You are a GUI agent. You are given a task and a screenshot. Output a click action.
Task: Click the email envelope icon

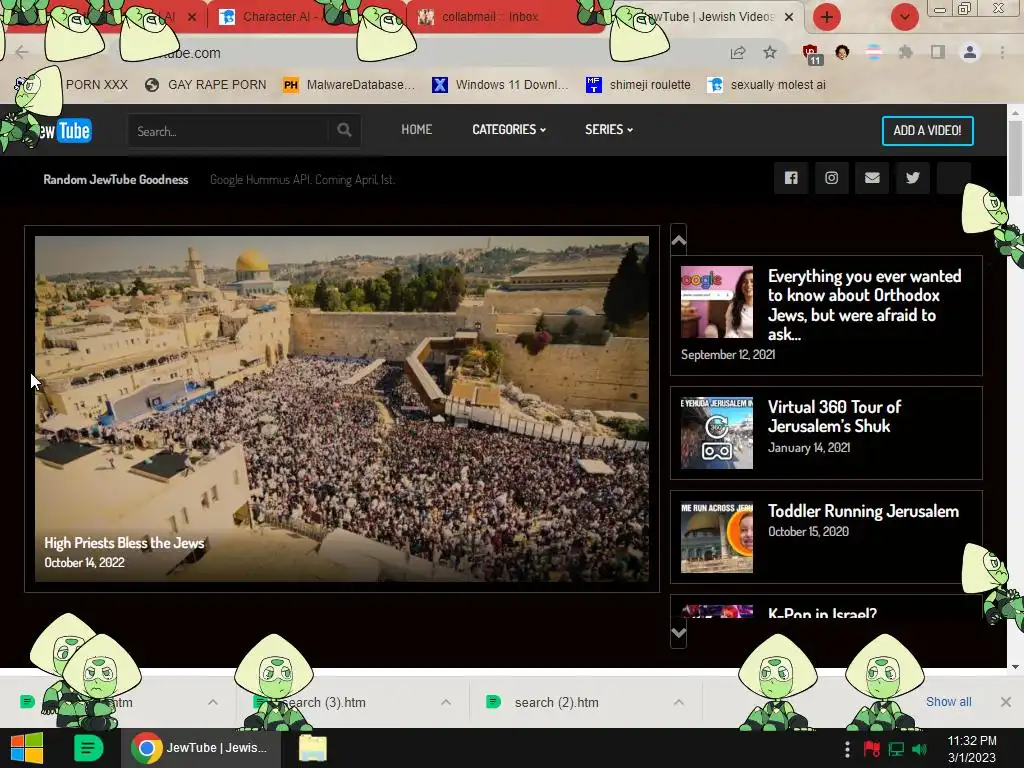click(x=872, y=178)
